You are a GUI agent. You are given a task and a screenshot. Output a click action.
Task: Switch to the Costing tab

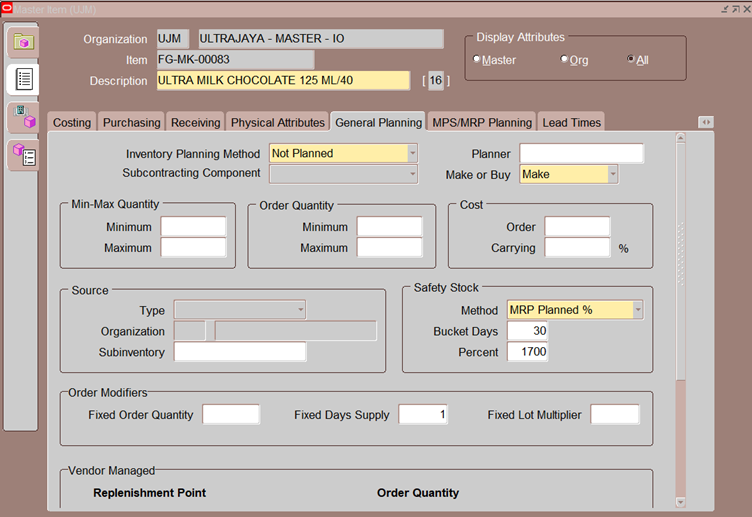click(x=72, y=122)
